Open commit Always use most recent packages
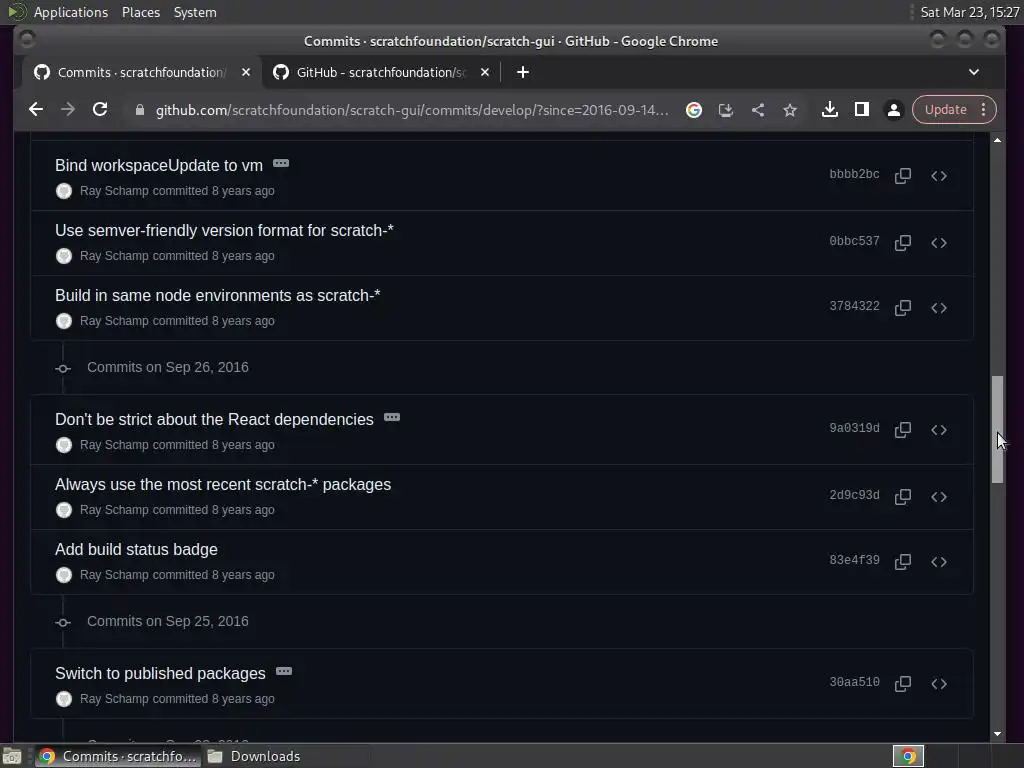This screenshot has height=768, width=1024. 223,485
